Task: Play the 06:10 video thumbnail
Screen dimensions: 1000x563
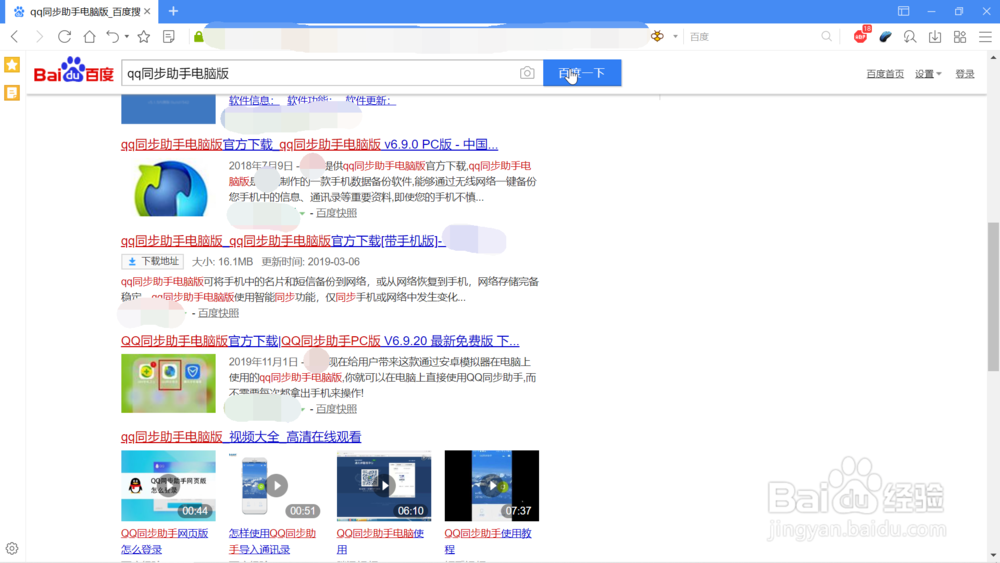Action: click(384, 486)
